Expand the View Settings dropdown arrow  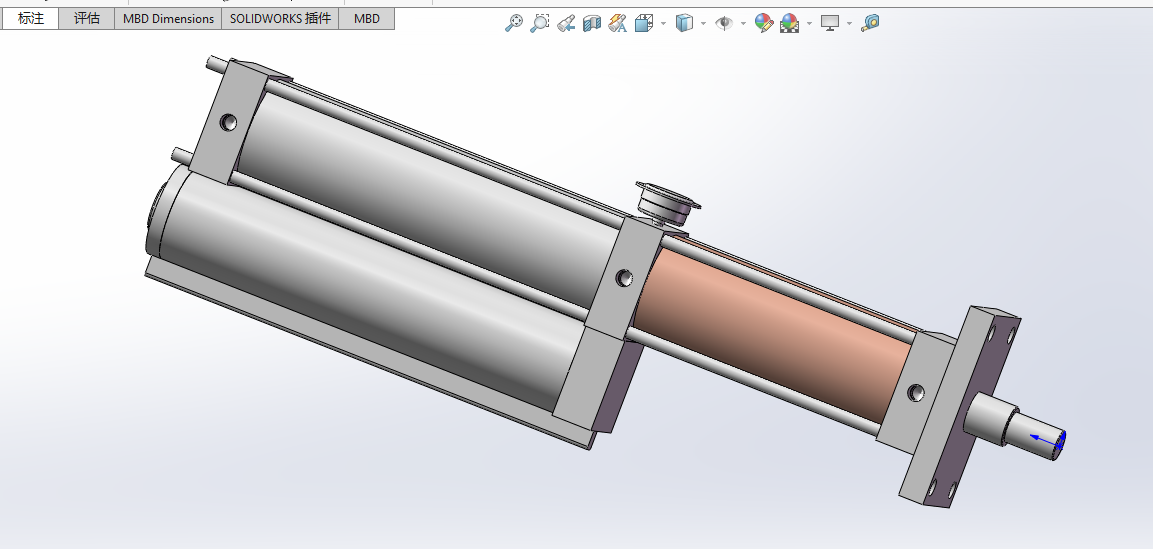tap(849, 24)
